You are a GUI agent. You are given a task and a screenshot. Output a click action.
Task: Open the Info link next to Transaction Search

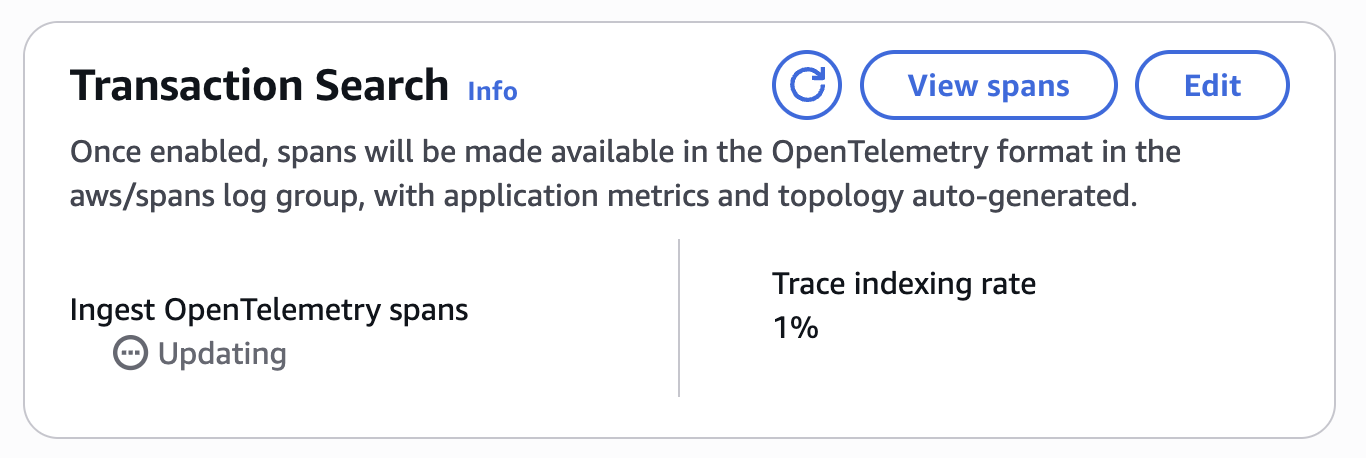[492, 91]
